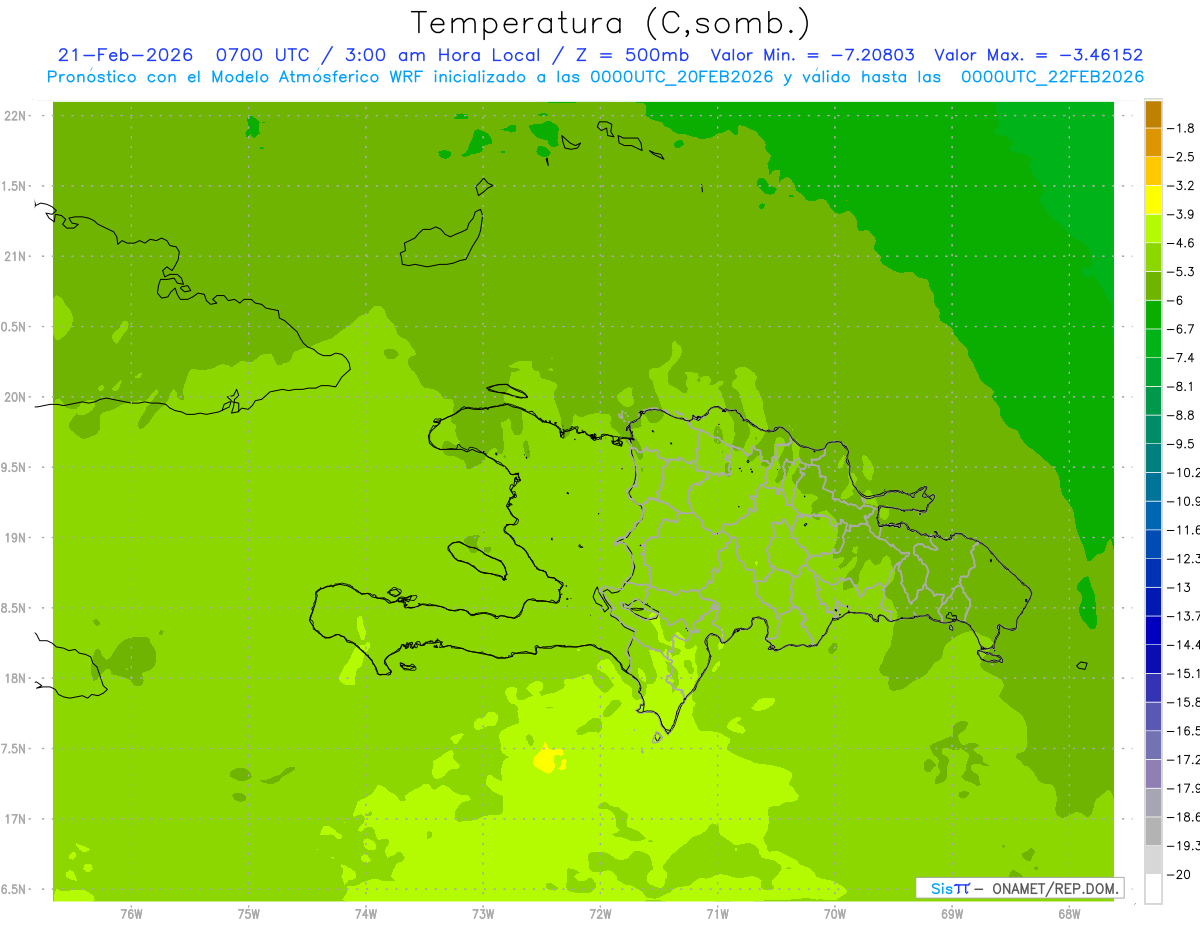This screenshot has width=1200, height=927.
Task: Click the "0700 UTC" time text
Action: (x=263, y=55)
